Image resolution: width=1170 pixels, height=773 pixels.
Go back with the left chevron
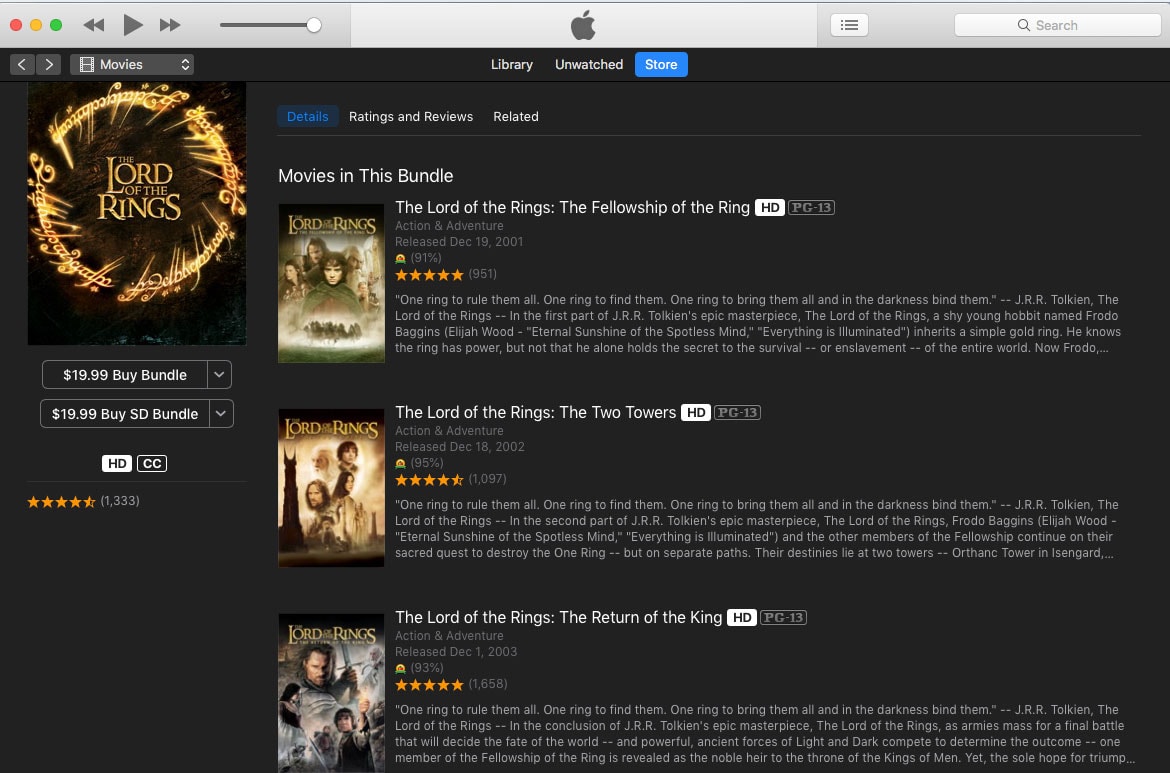pyautogui.click(x=23, y=64)
